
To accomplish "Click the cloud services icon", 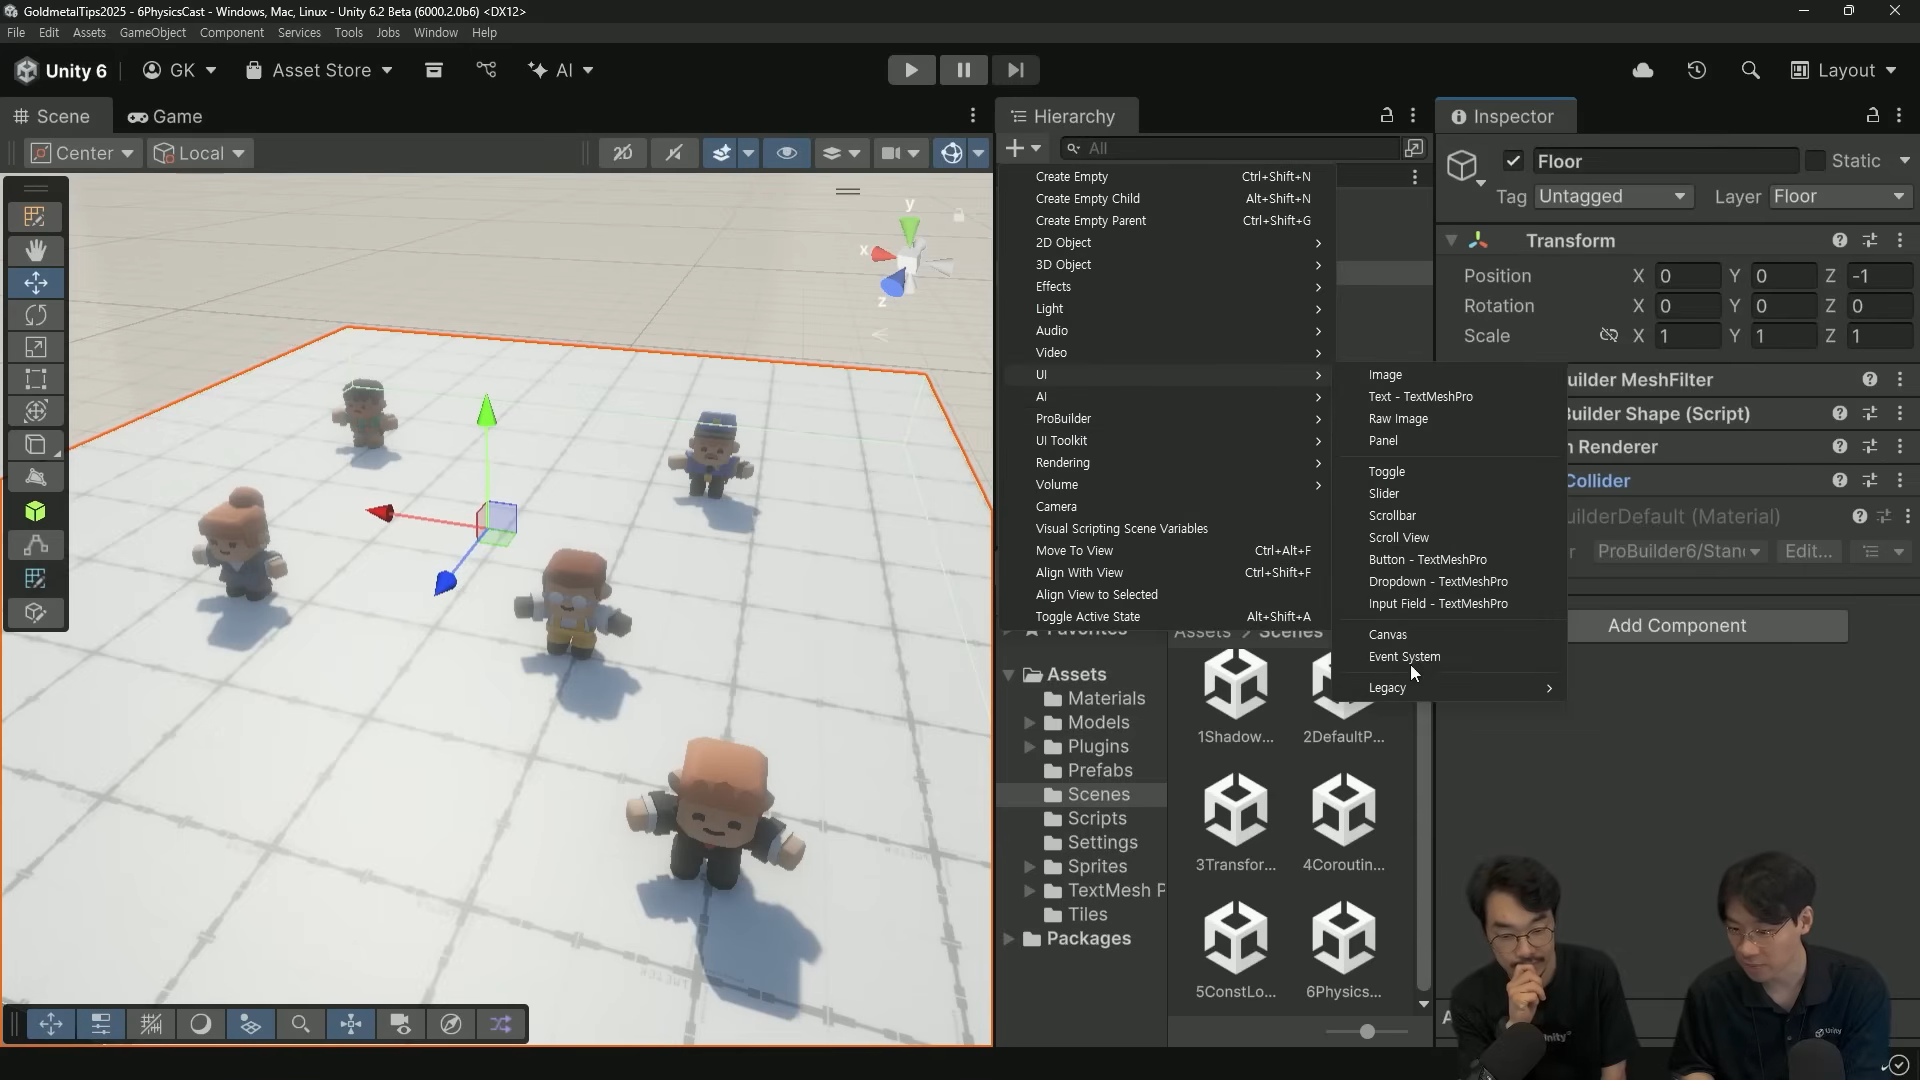I will [1643, 70].
